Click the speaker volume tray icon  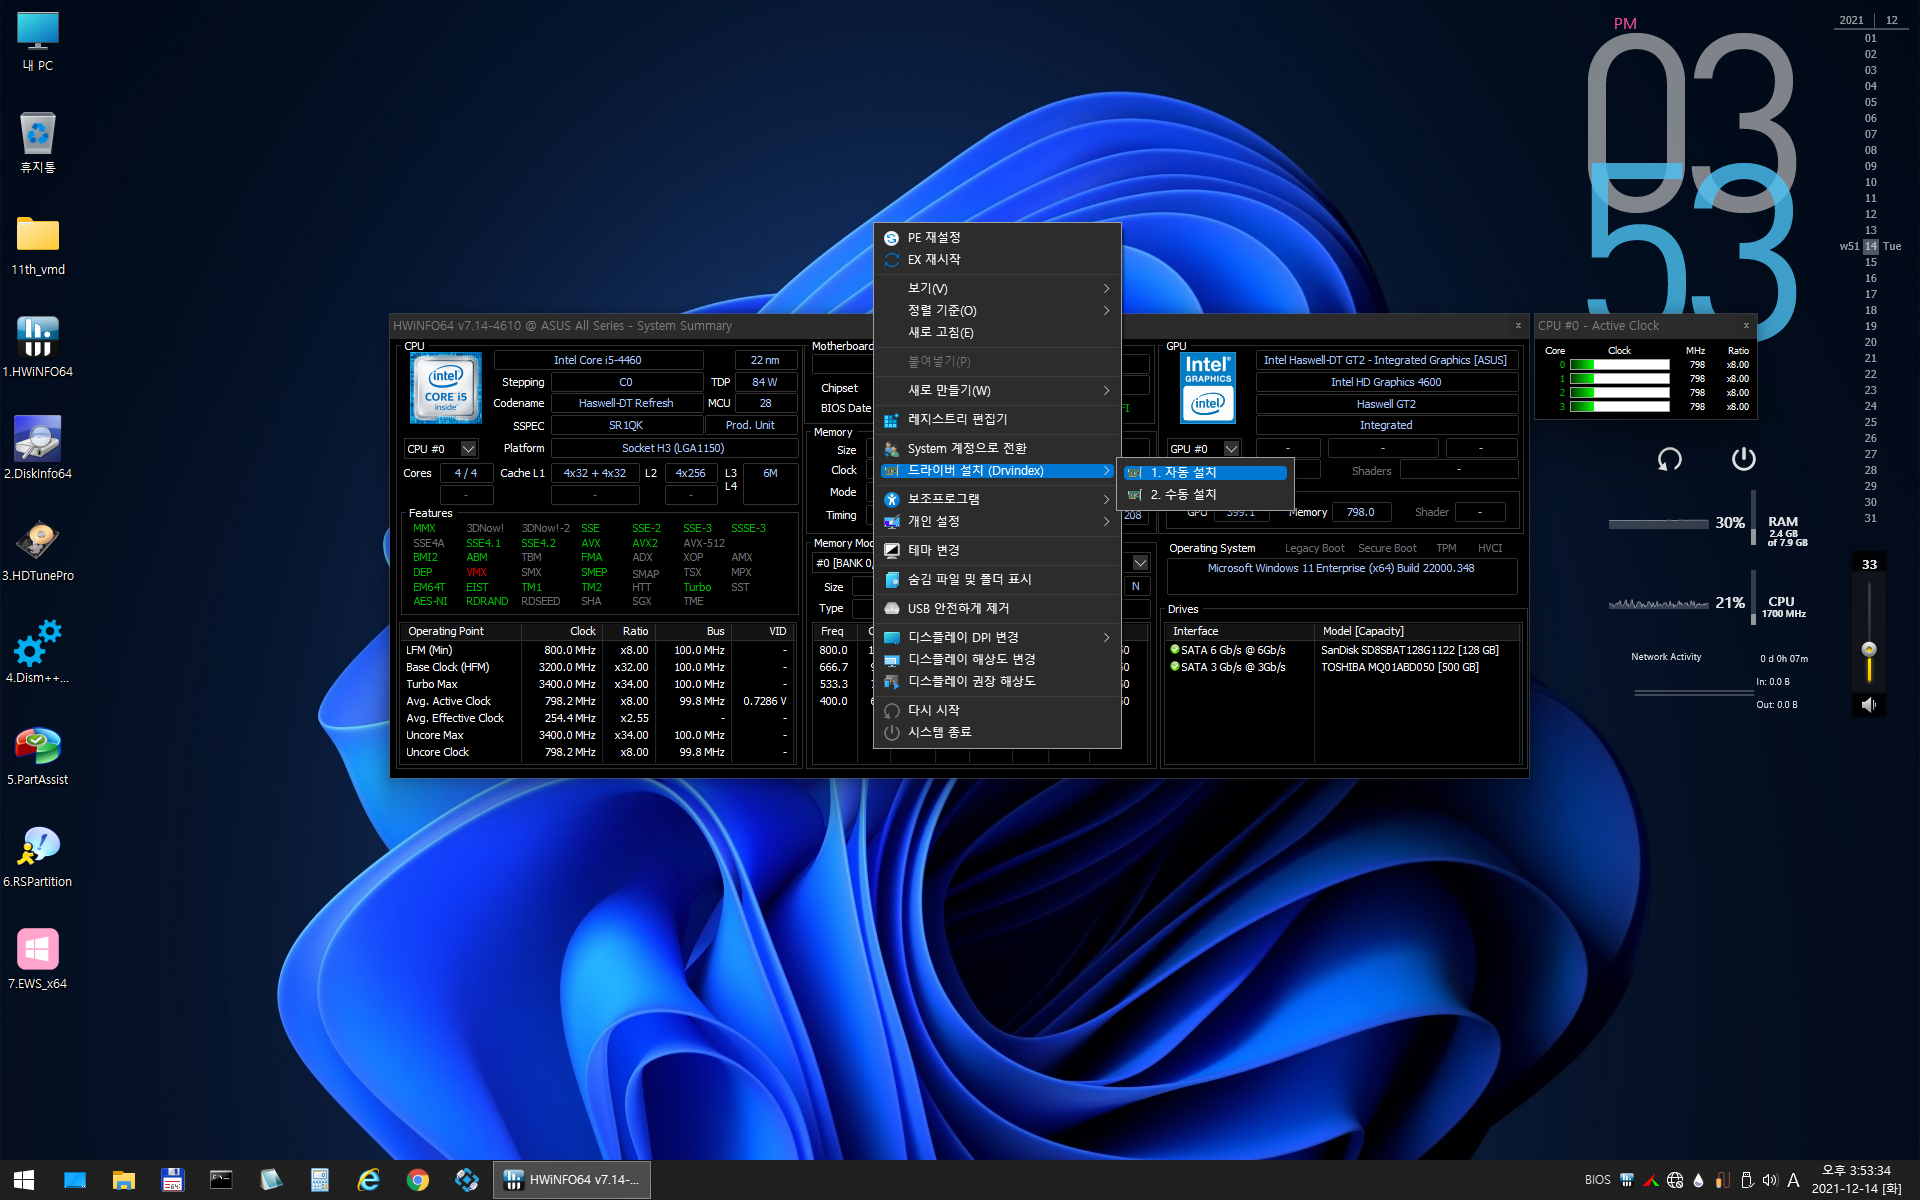(x=1770, y=1180)
